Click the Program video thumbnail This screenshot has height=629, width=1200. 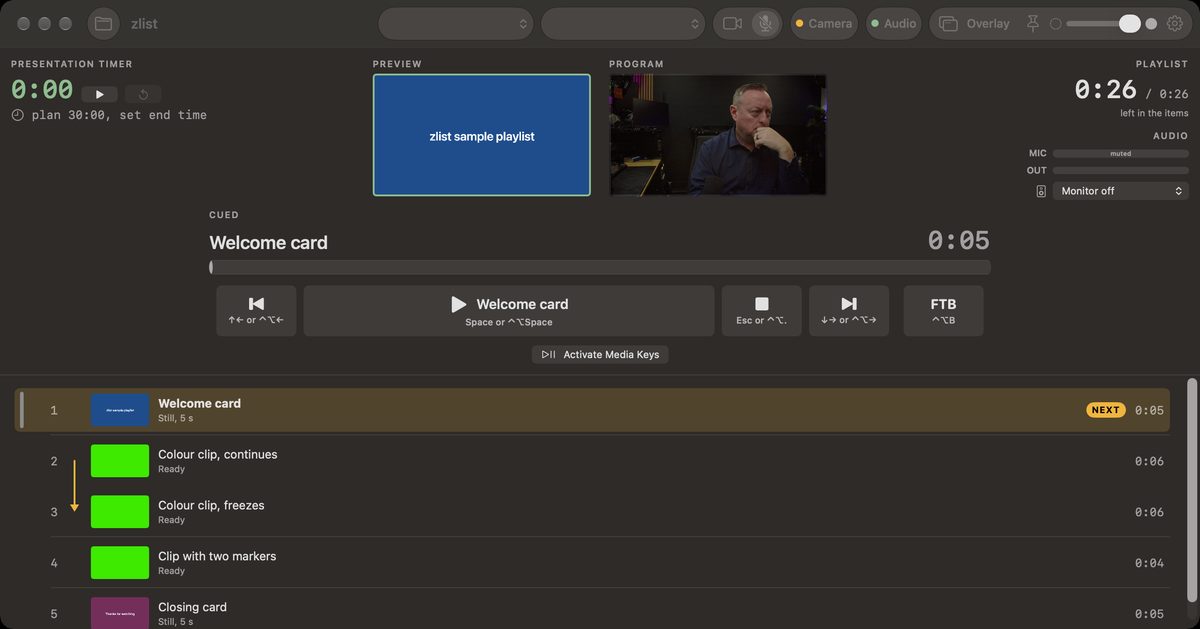coord(718,135)
